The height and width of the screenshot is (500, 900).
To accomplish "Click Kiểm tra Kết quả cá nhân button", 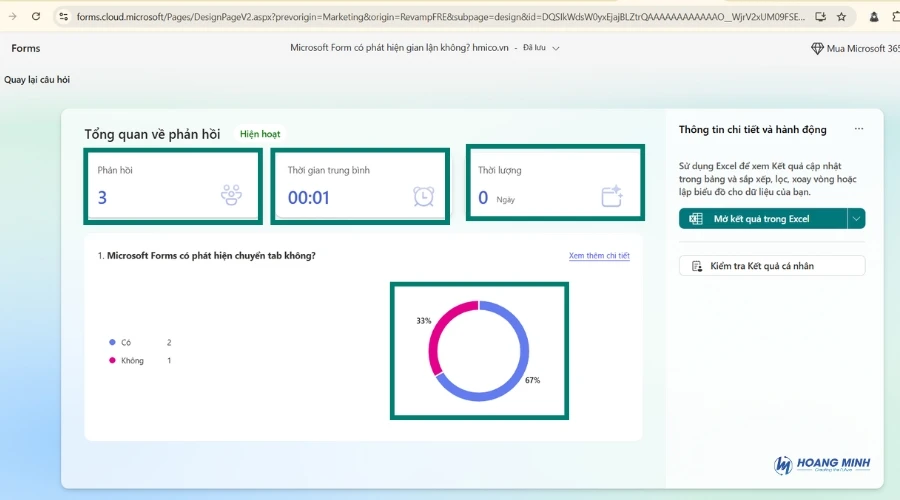I will pos(772,266).
